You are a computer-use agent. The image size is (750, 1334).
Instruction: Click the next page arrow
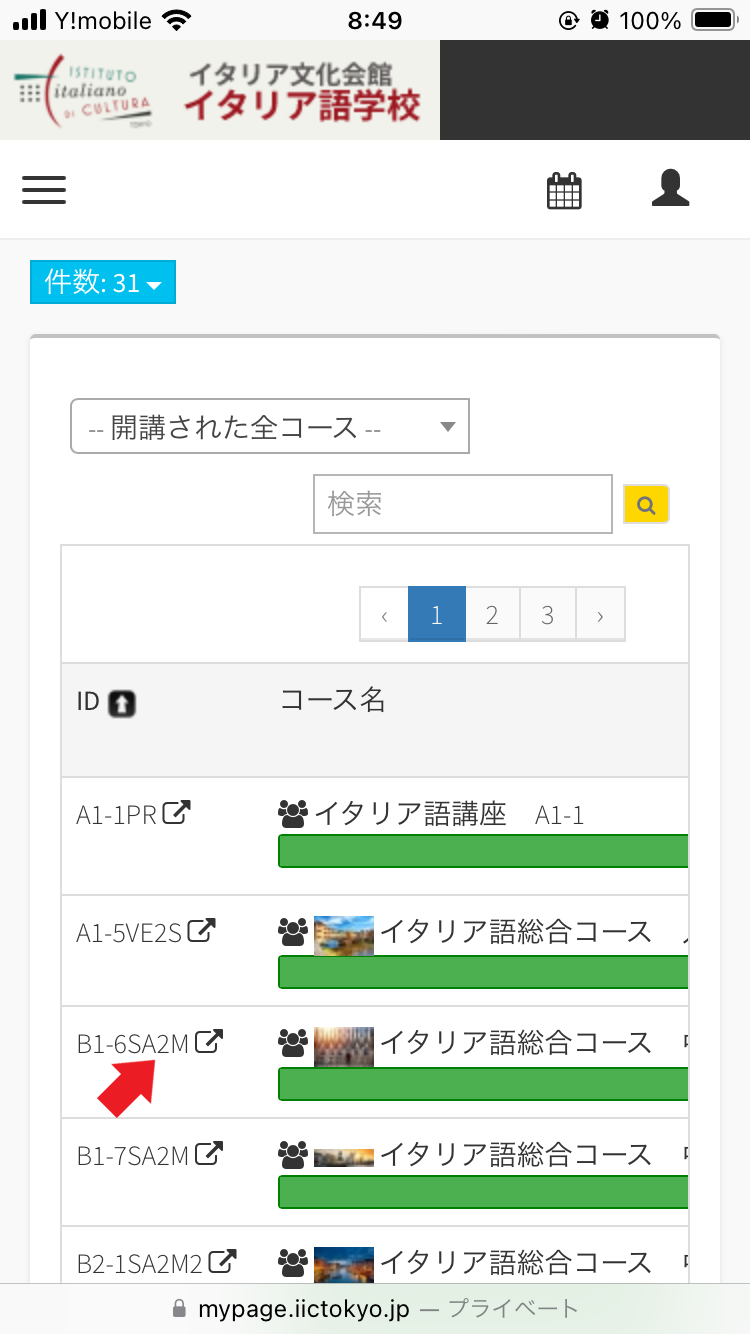pyautogui.click(x=600, y=615)
